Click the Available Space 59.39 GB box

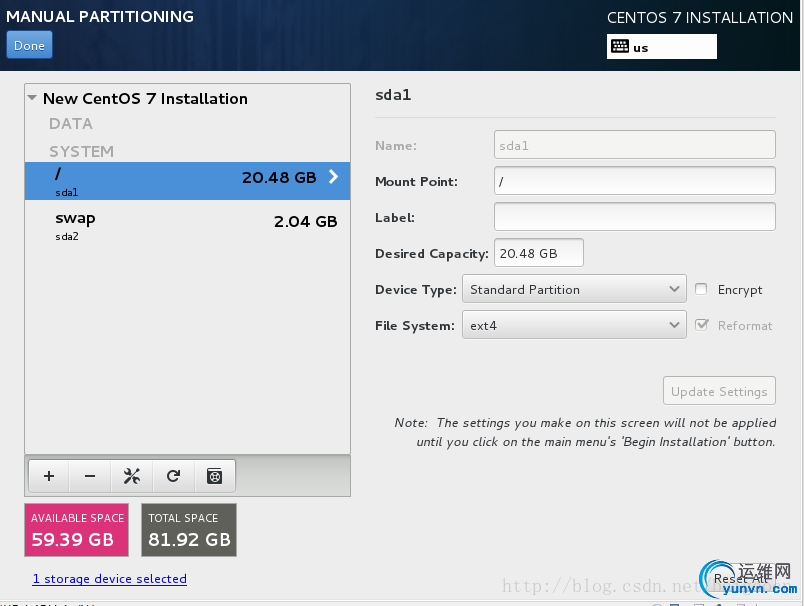pyautogui.click(x=76, y=530)
